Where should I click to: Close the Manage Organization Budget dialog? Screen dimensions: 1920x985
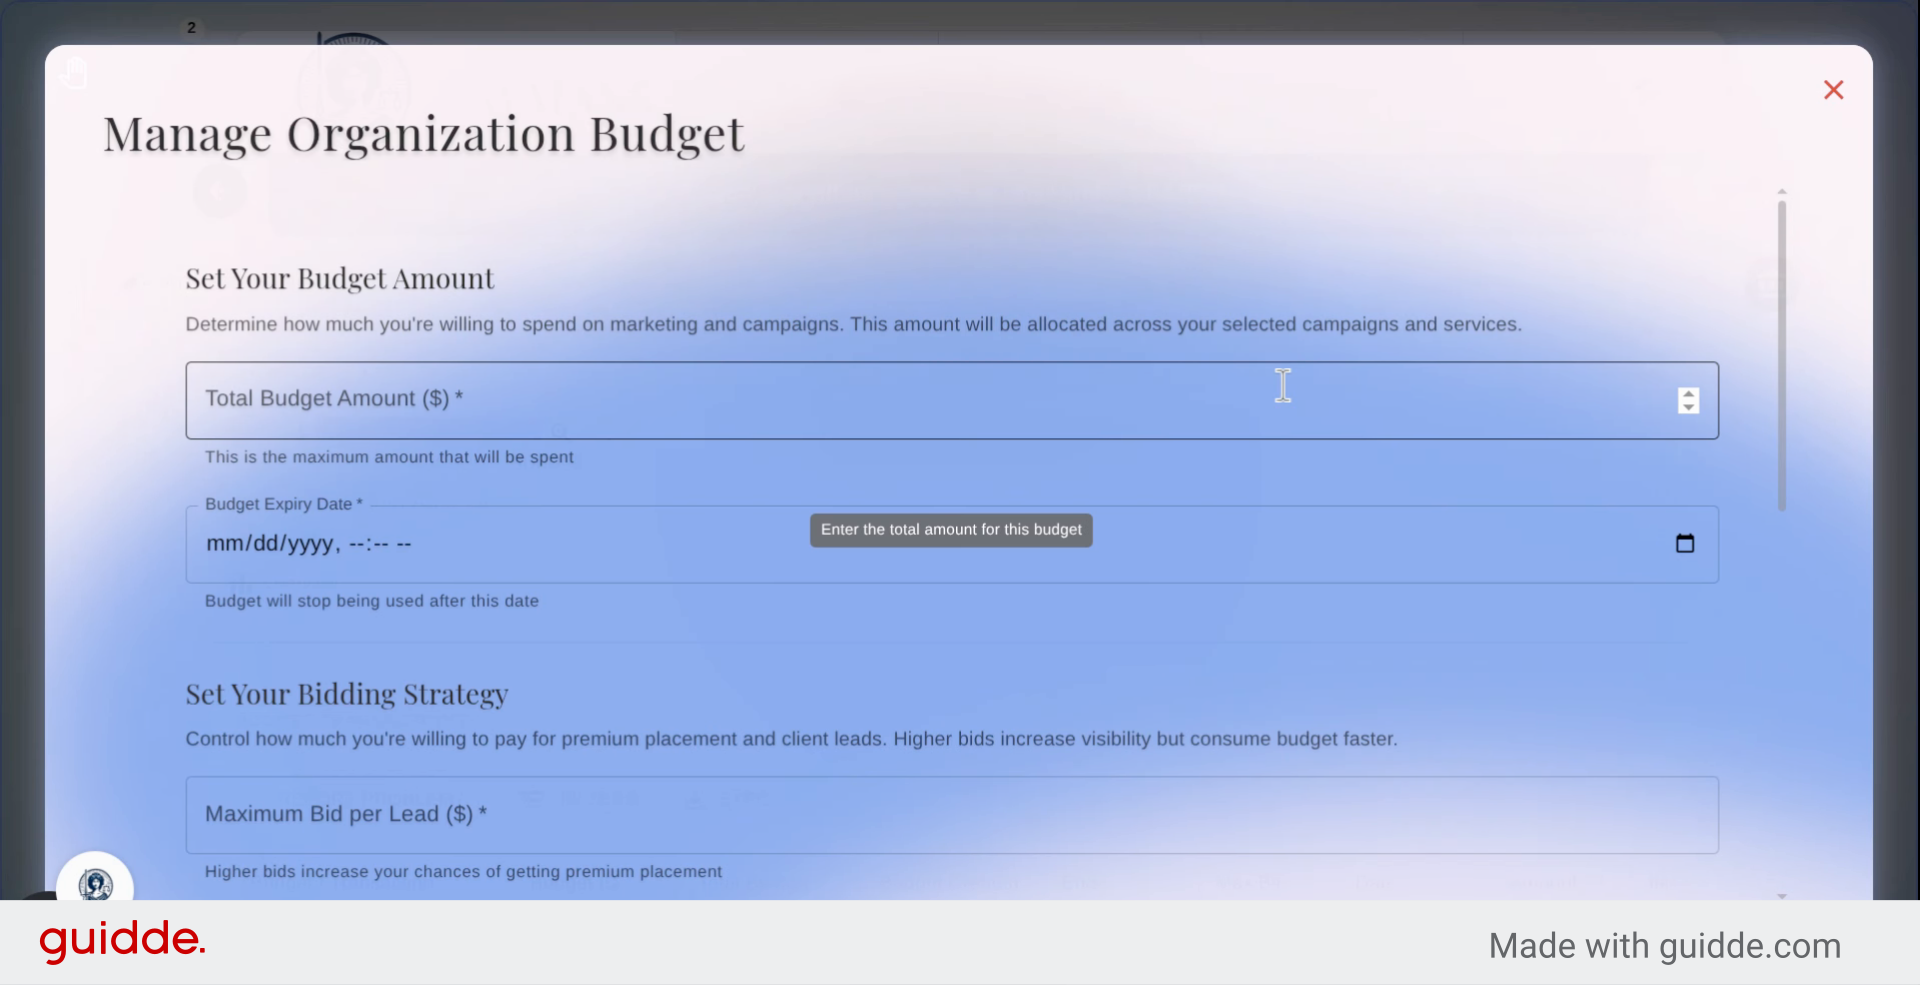(1833, 90)
